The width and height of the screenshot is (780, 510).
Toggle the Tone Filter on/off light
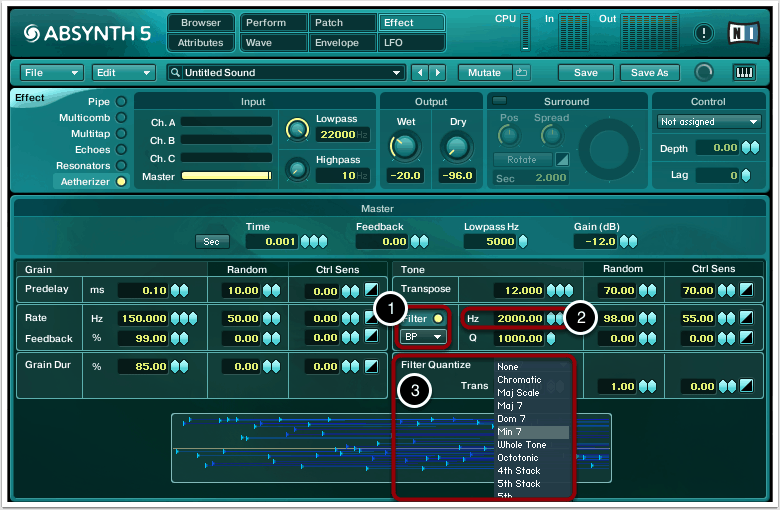(x=438, y=318)
